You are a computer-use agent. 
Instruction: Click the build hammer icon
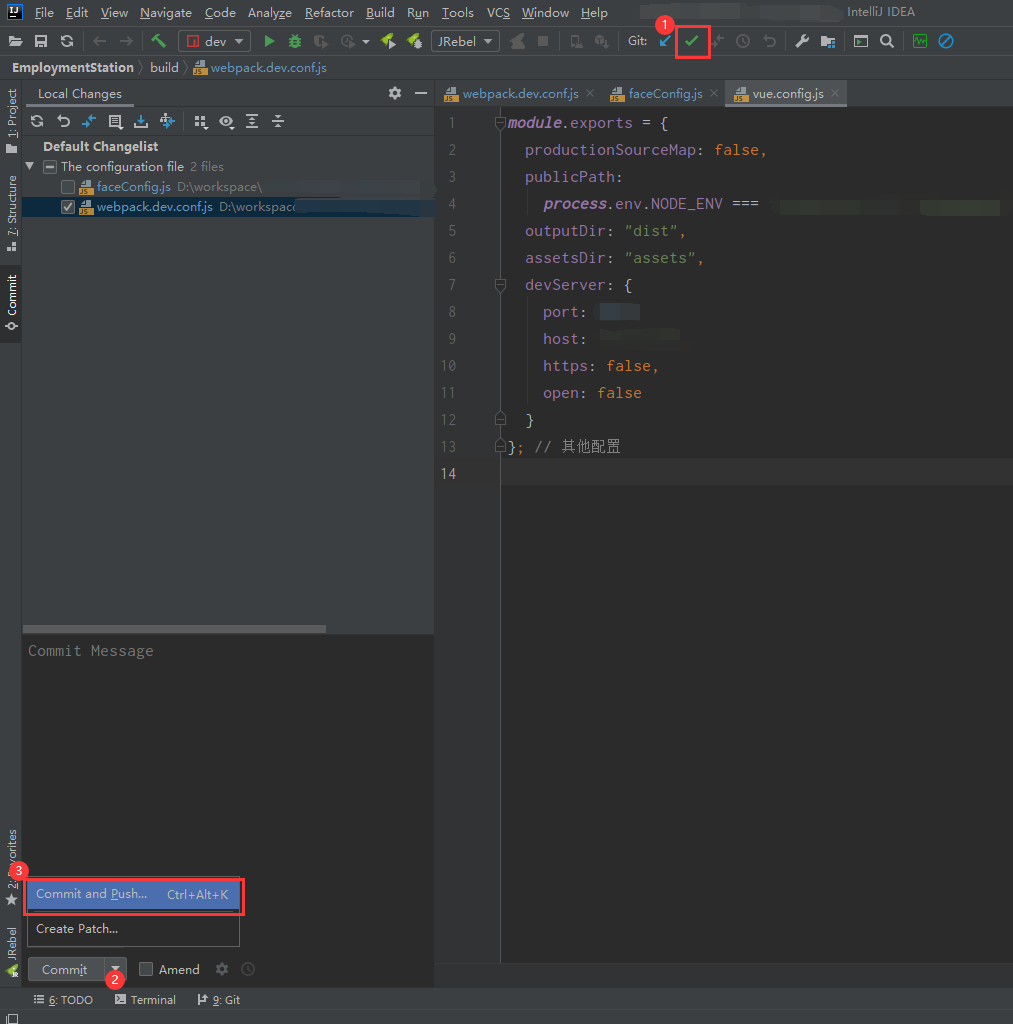pos(159,41)
